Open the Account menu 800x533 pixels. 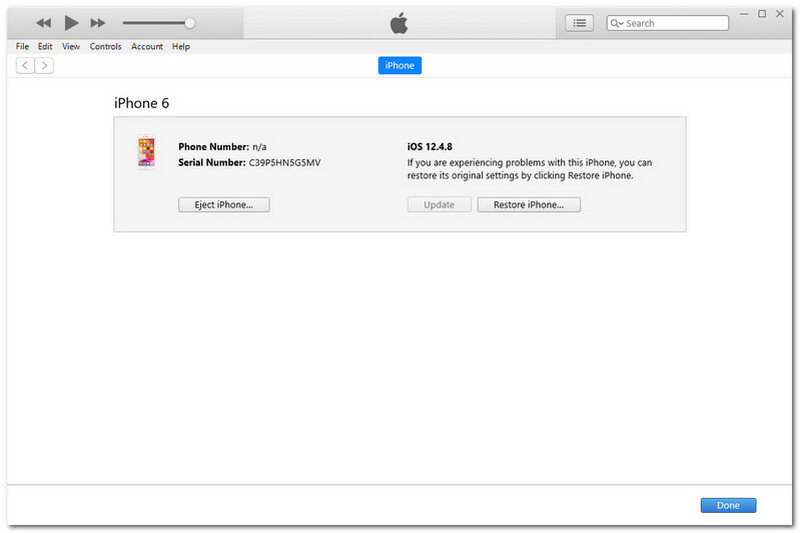tap(147, 46)
